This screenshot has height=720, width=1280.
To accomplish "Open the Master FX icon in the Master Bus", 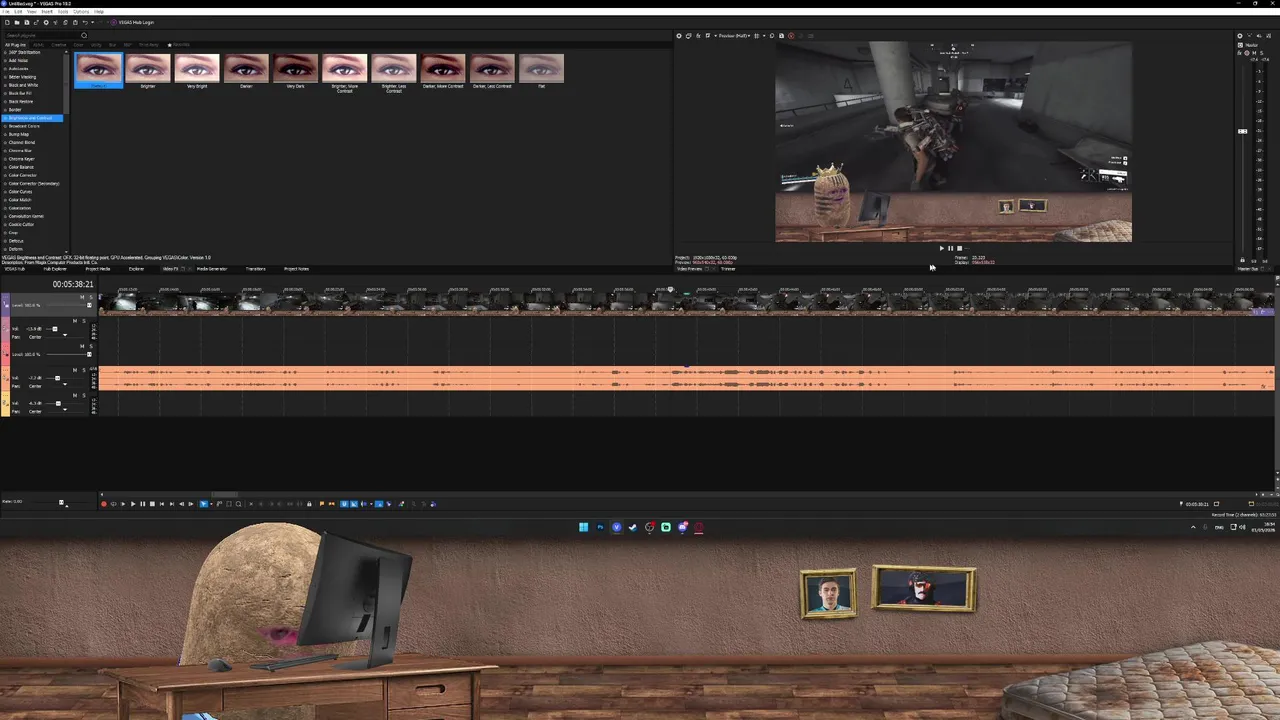I will [x=1240, y=53].
